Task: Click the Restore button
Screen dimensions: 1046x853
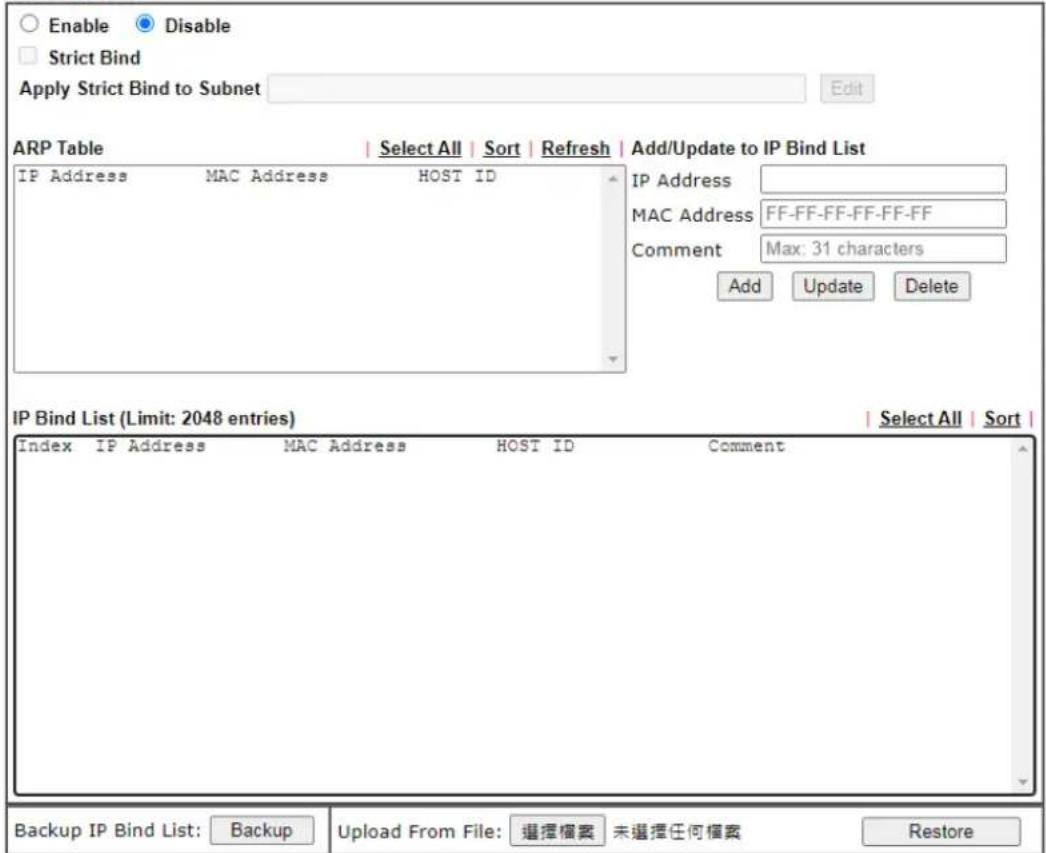Action: pyautogui.click(x=941, y=832)
